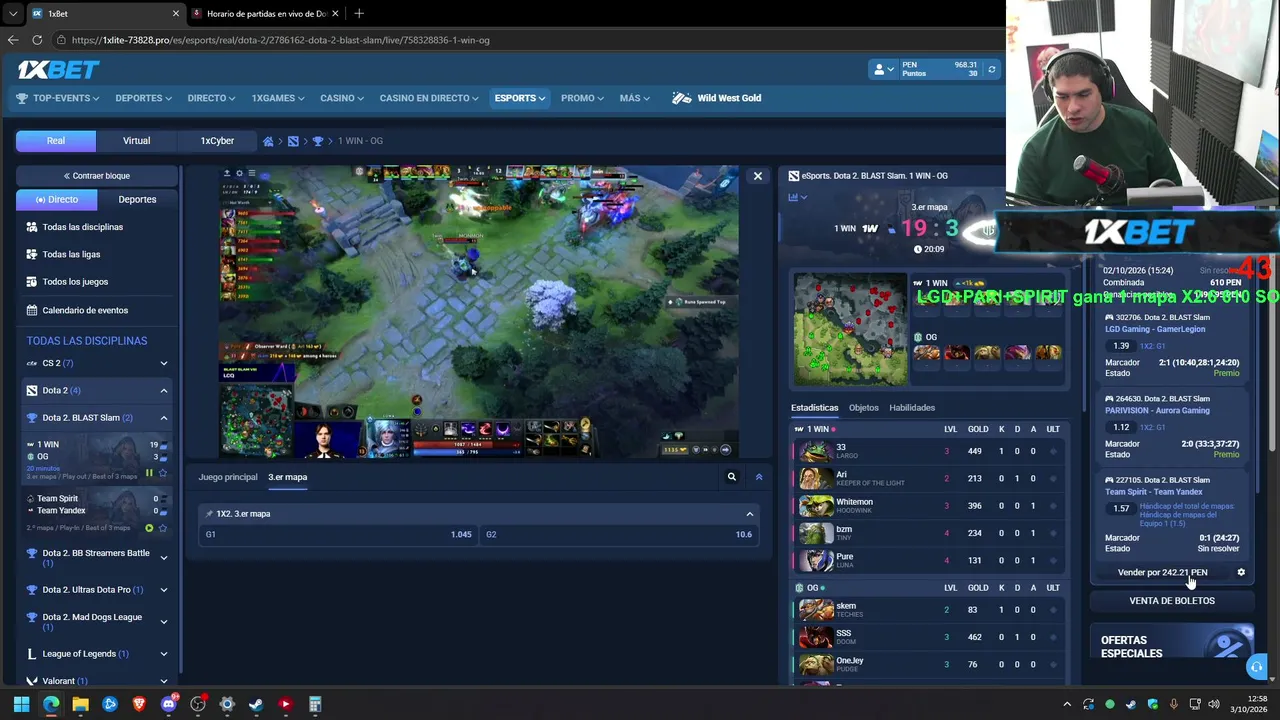Favorite the 1 WIN vs OG match star
This screenshot has height=720, width=1280.
(x=163, y=473)
